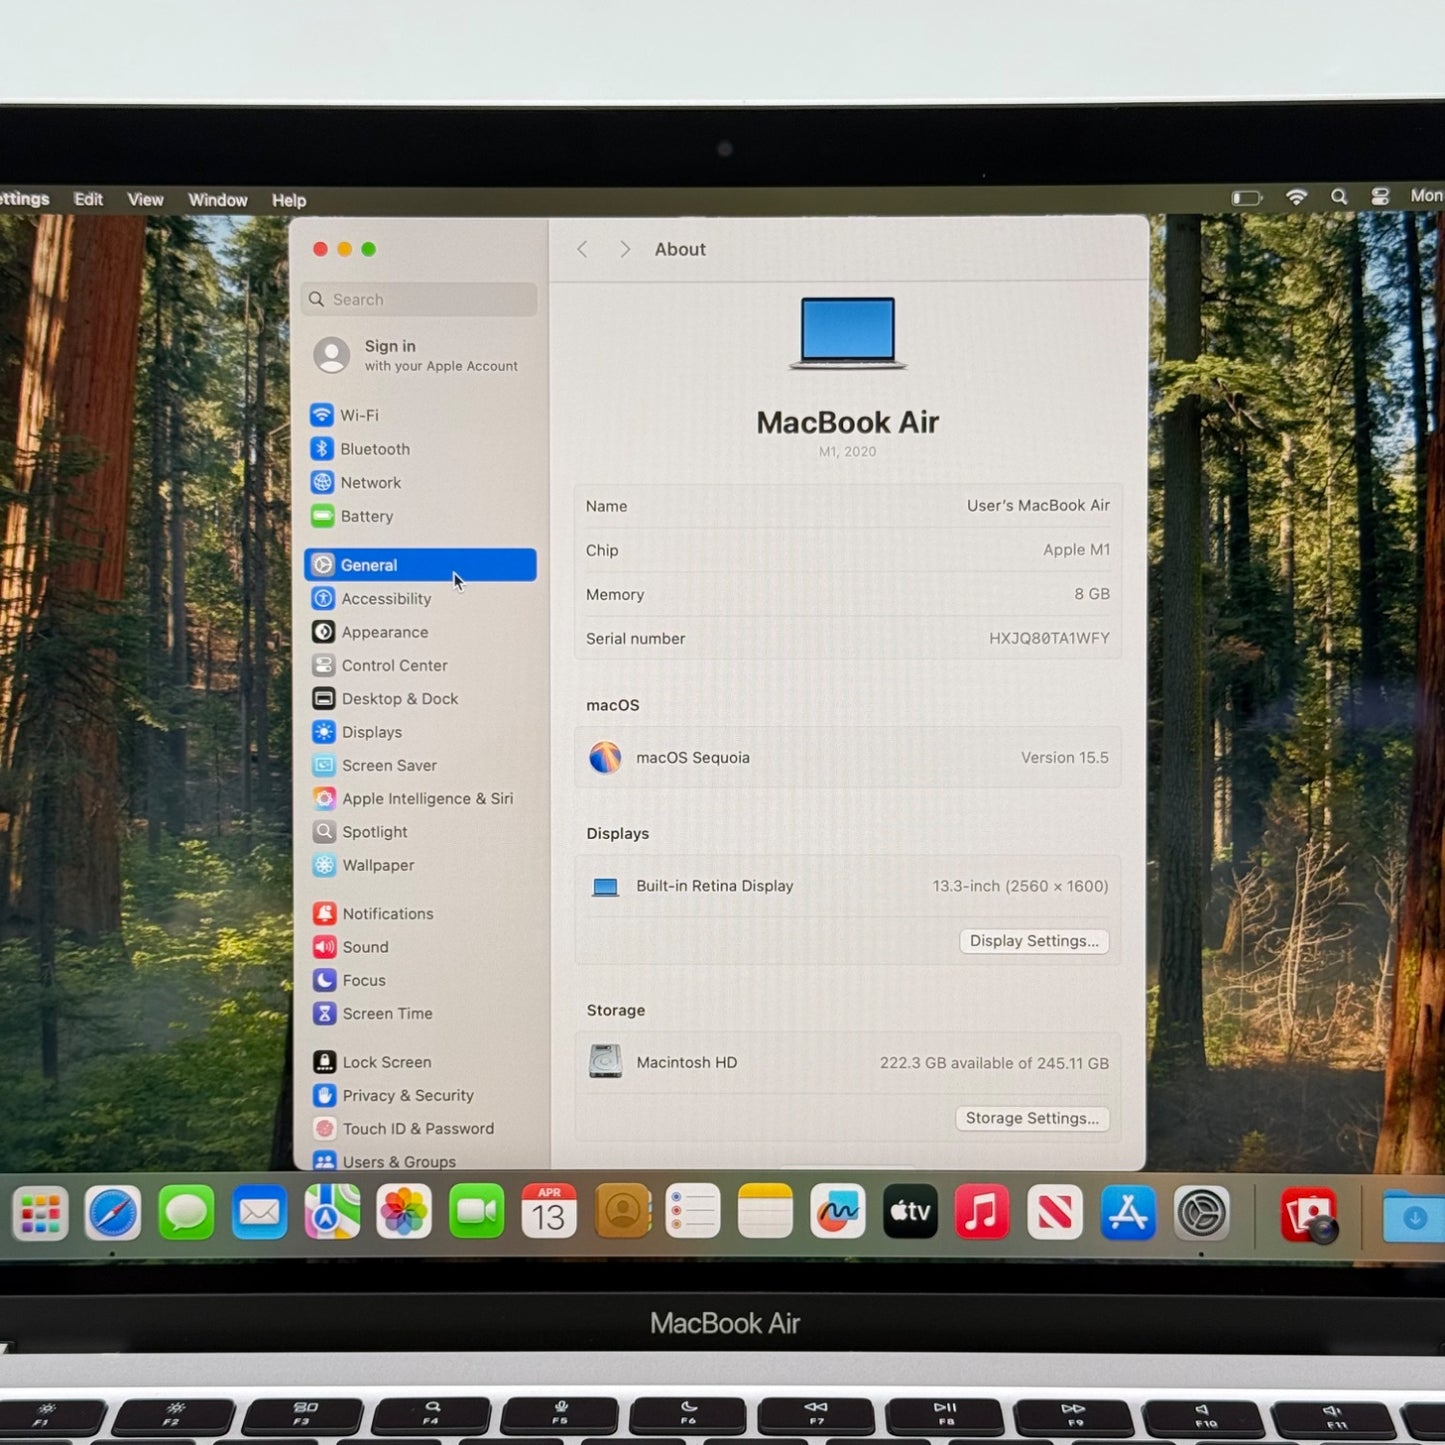Open Freeform app in Dock

(837, 1213)
